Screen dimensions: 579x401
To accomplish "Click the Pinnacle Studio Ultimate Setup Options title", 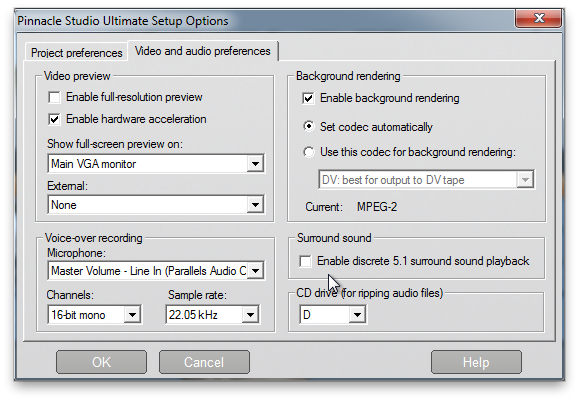I will (123, 21).
